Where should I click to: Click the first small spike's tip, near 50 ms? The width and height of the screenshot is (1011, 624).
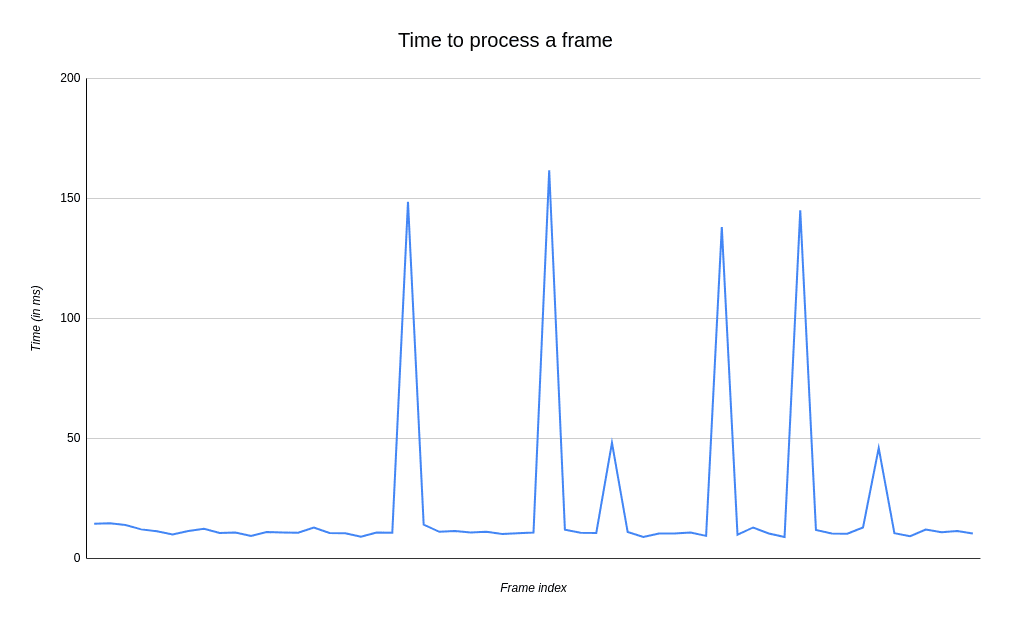[612, 443]
